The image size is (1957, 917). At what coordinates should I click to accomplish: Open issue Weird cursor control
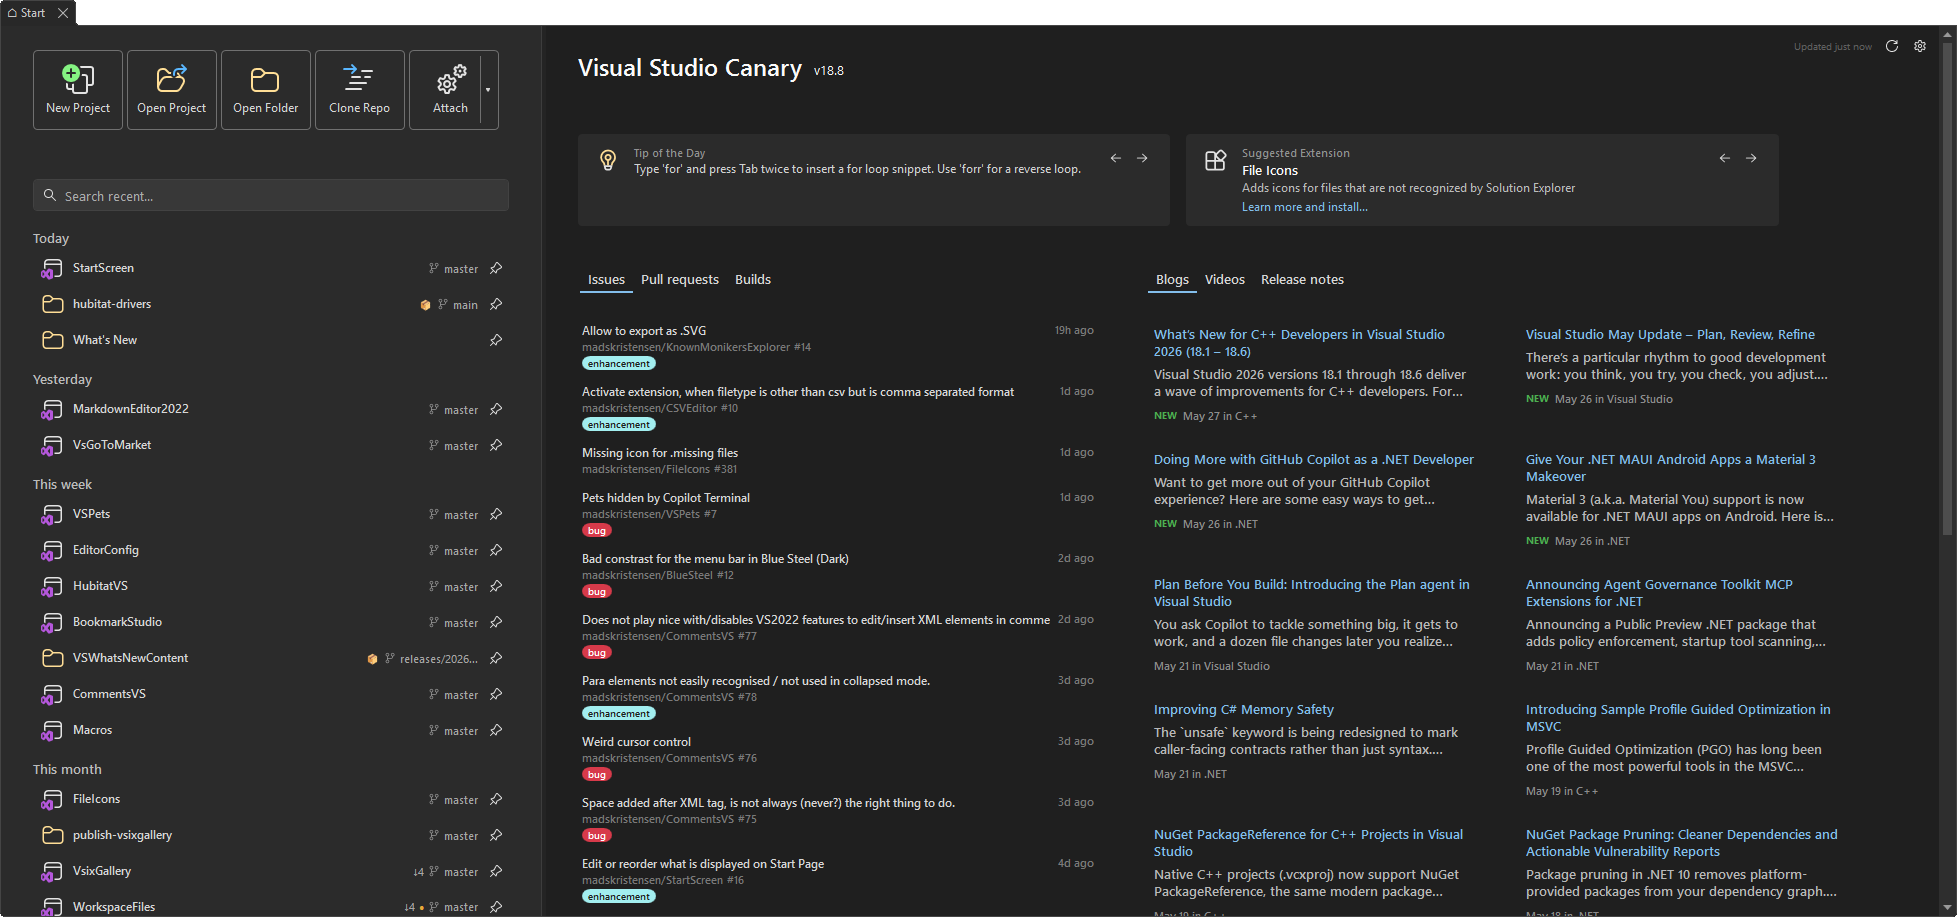click(x=636, y=742)
